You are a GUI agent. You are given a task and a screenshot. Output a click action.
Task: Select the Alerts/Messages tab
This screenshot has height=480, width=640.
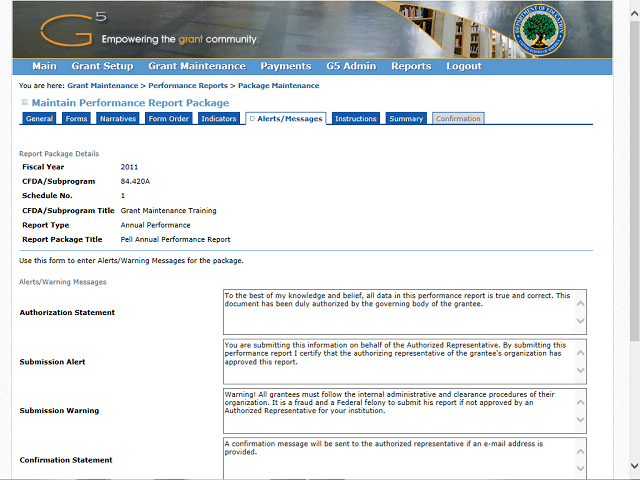coord(286,118)
